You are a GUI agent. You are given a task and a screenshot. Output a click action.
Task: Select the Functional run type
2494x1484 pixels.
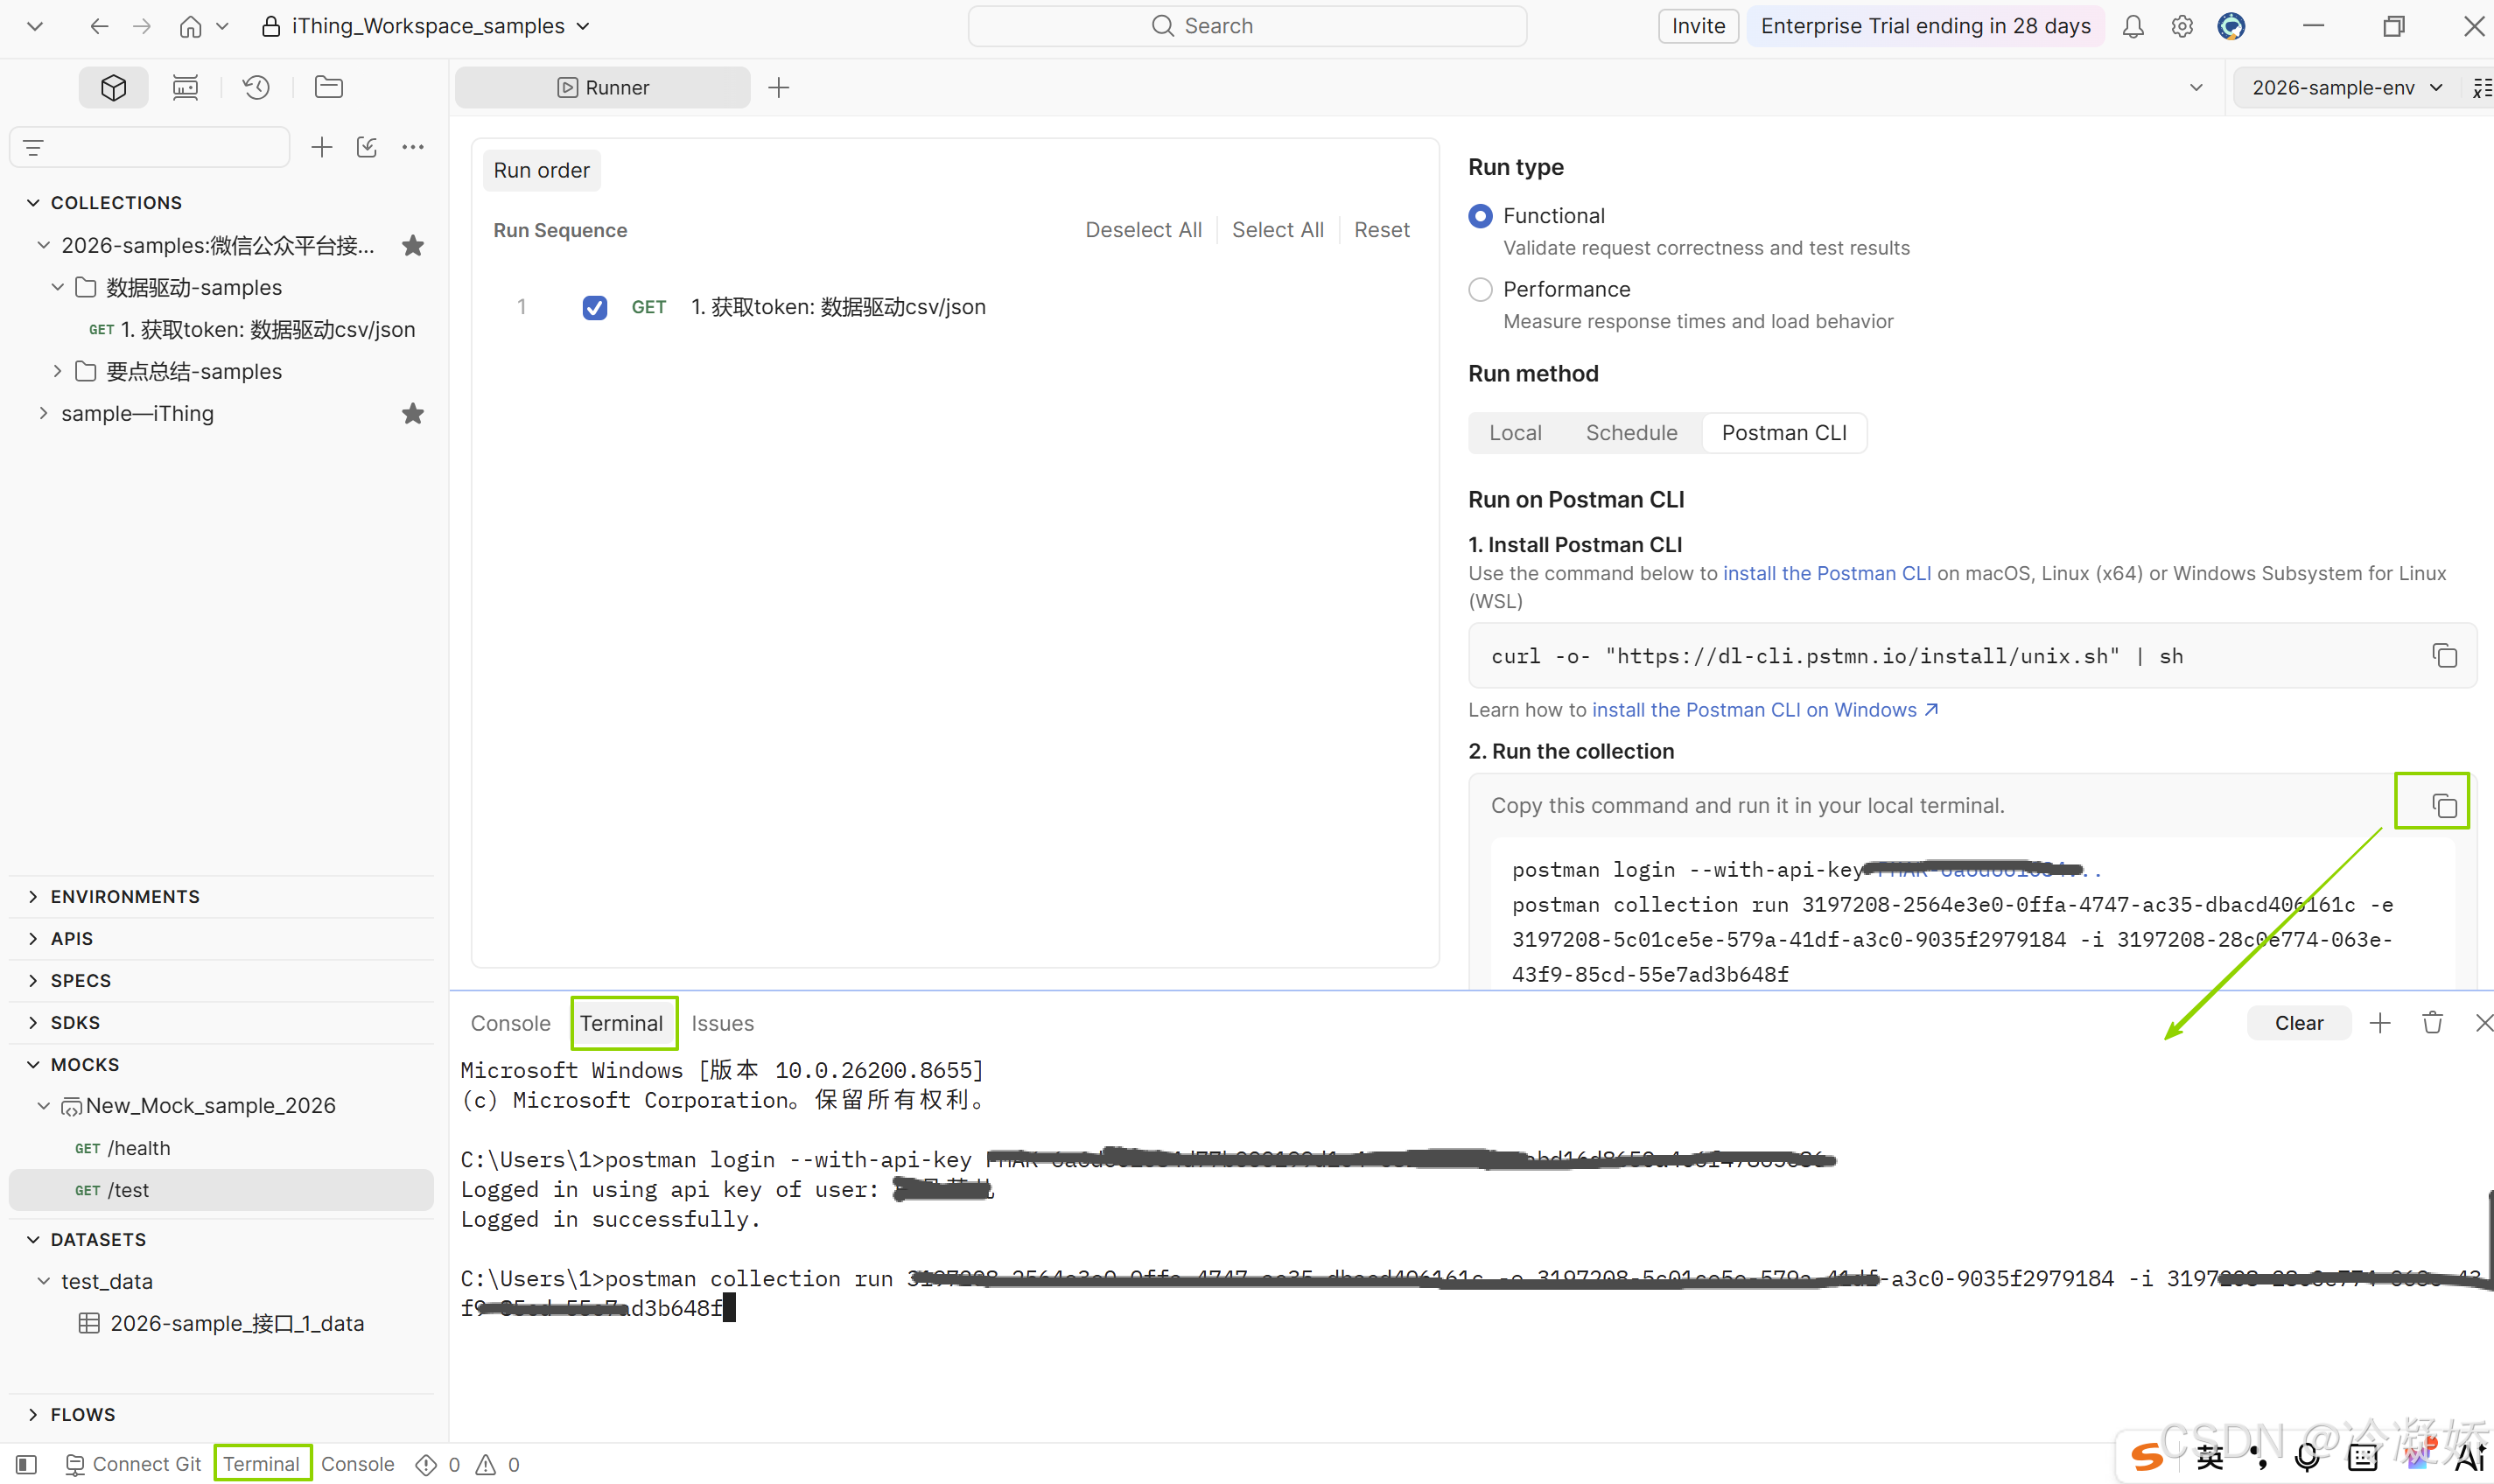tap(1480, 216)
